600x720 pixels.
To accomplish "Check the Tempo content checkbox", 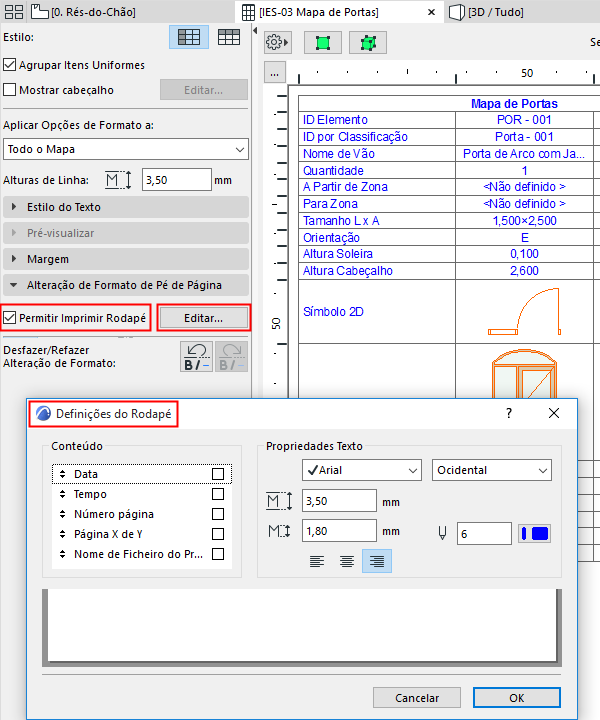I will [x=218, y=494].
